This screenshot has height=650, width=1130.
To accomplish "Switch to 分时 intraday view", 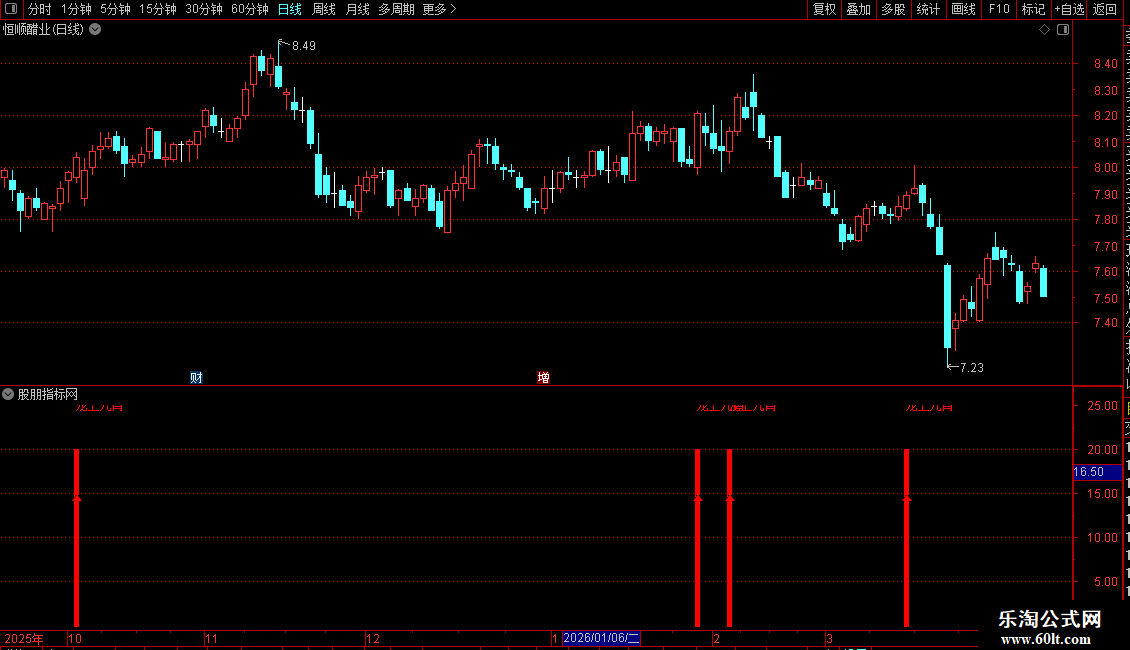I will click(x=40, y=9).
